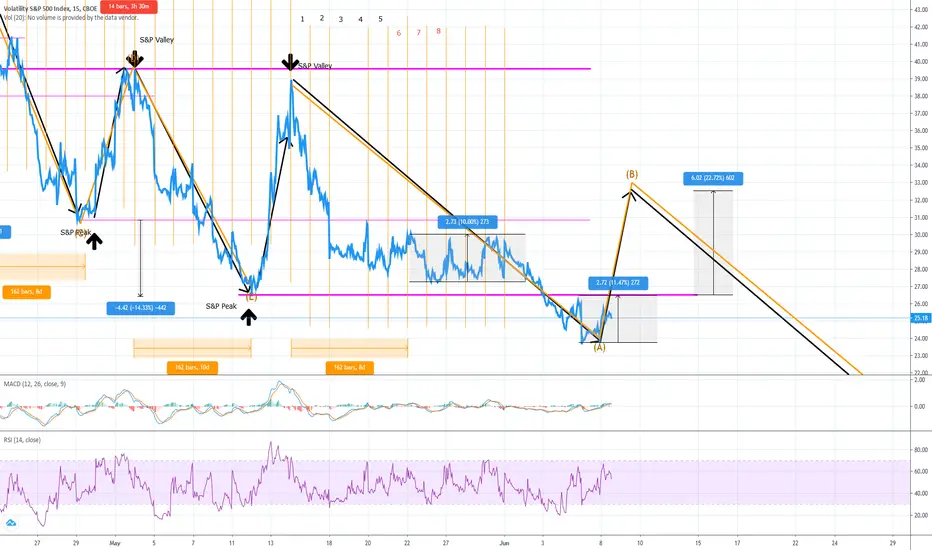Click 2.00 on the MACD scale

pos(920,379)
